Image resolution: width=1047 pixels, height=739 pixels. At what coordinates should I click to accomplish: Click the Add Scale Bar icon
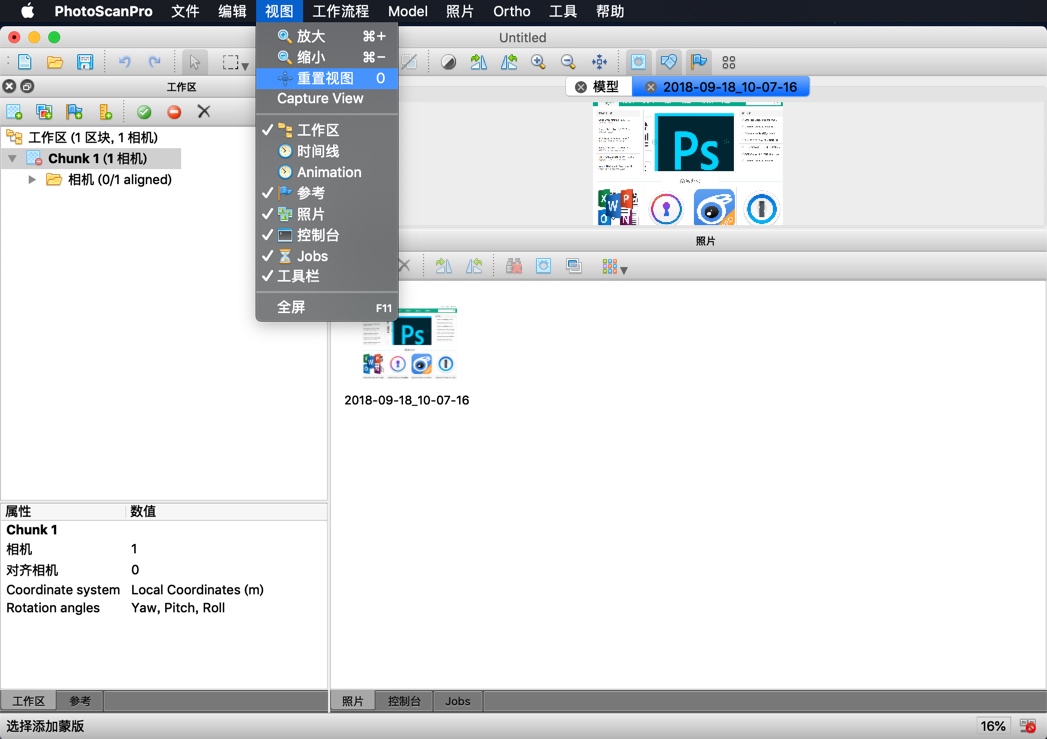tap(103, 111)
